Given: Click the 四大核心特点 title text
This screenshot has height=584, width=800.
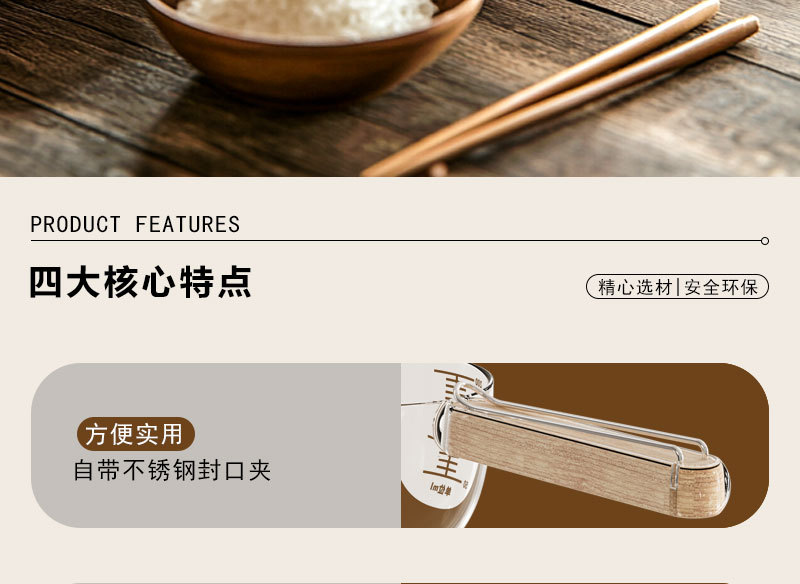Looking at the screenshot, I should tap(141, 282).
